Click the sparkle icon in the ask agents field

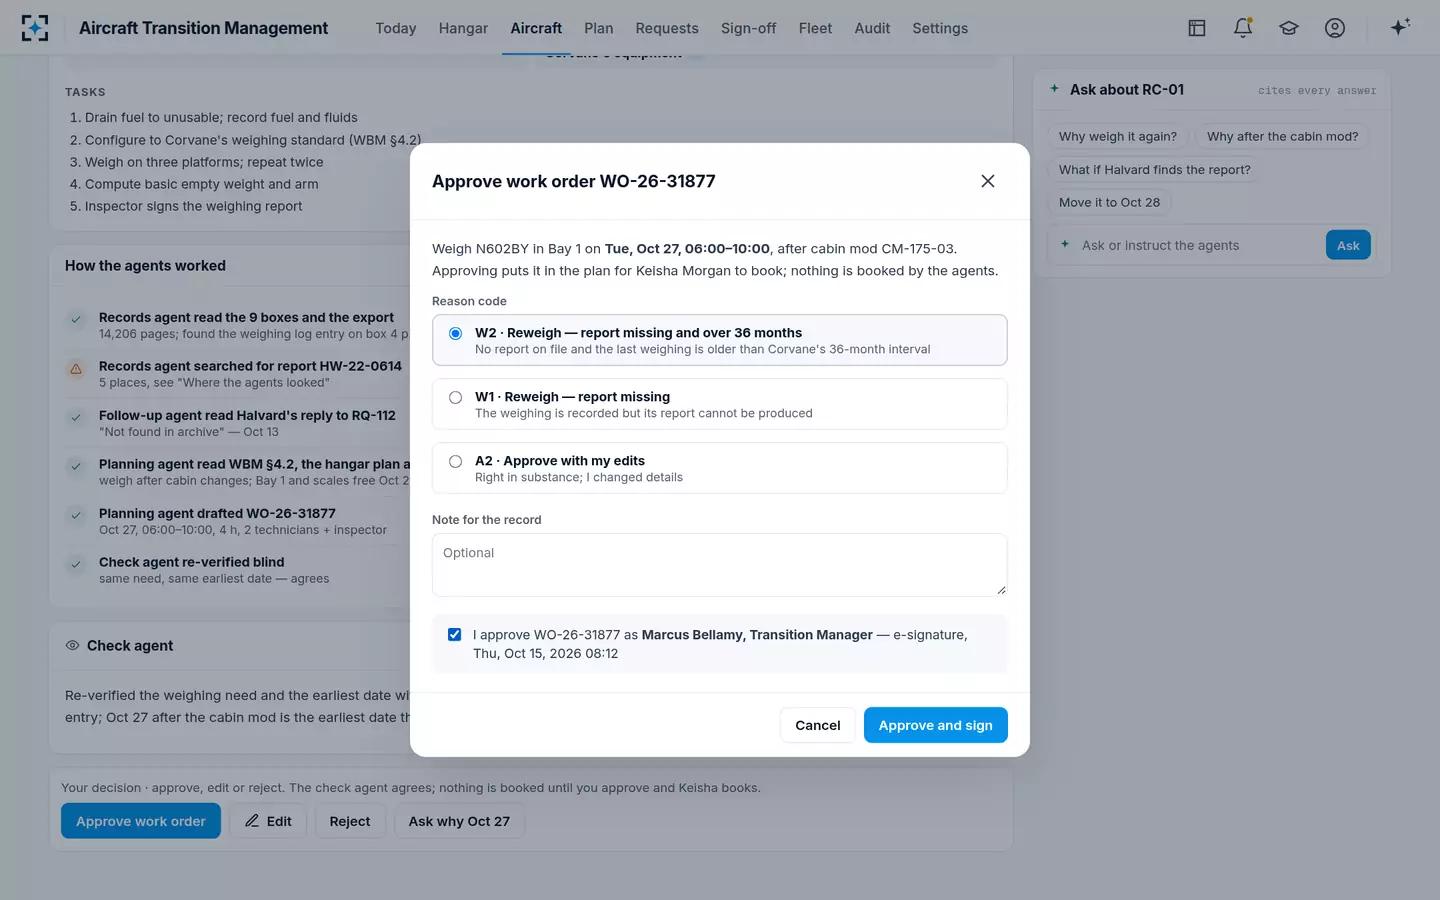pos(1065,244)
